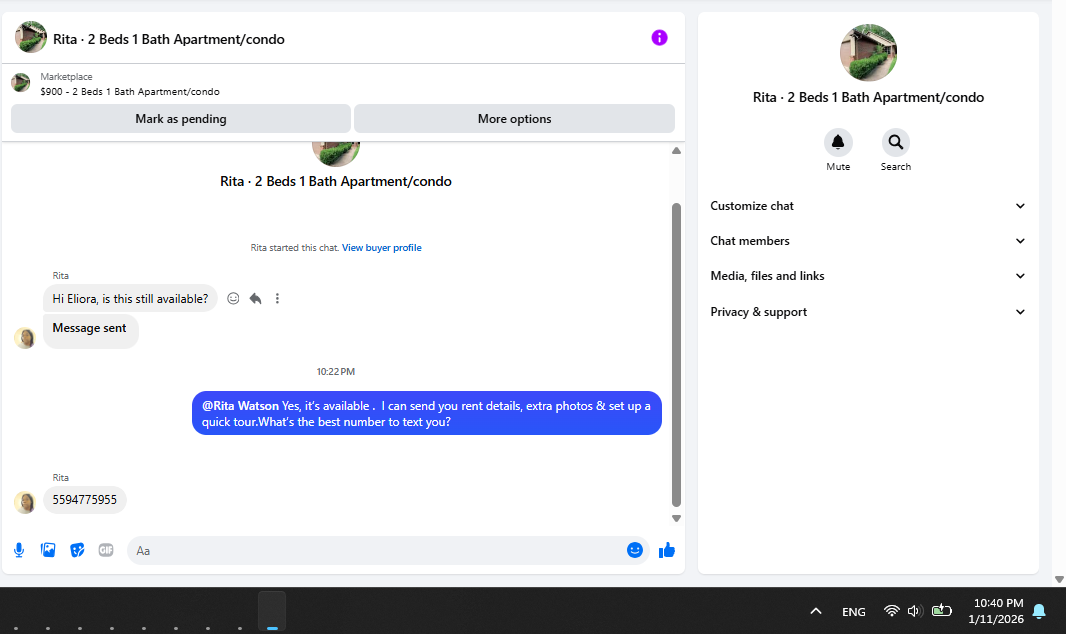Search in conversation with magnifier icon

(x=896, y=143)
